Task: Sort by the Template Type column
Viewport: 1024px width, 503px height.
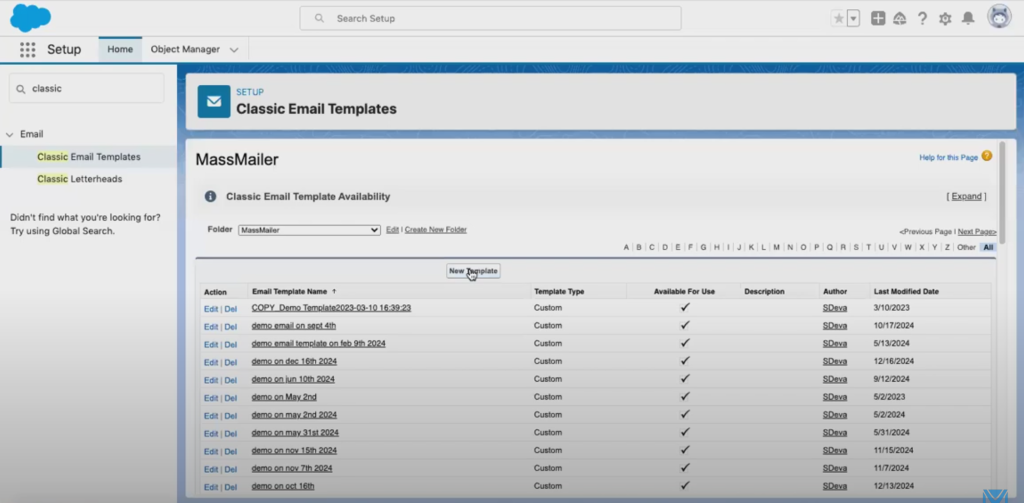Action: [x=559, y=291]
